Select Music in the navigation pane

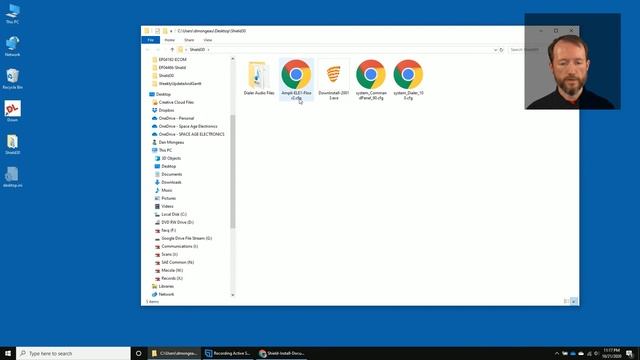click(x=167, y=190)
